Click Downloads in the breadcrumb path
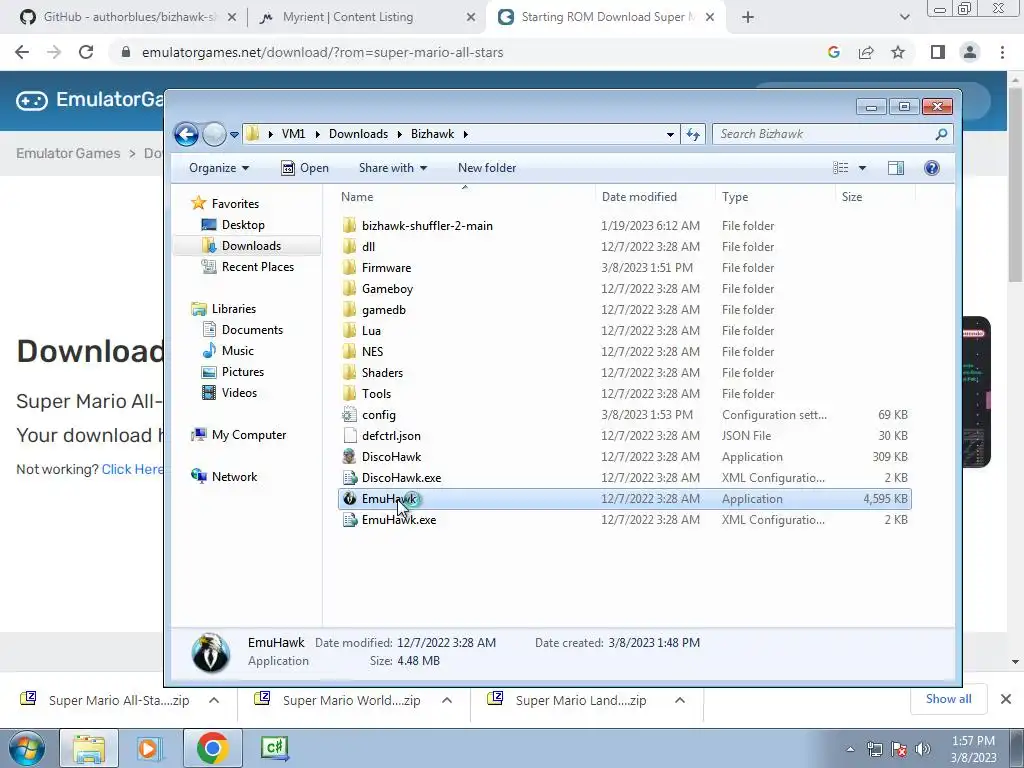The height and width of the screenshot is (768, 1024). click(358, 134)
